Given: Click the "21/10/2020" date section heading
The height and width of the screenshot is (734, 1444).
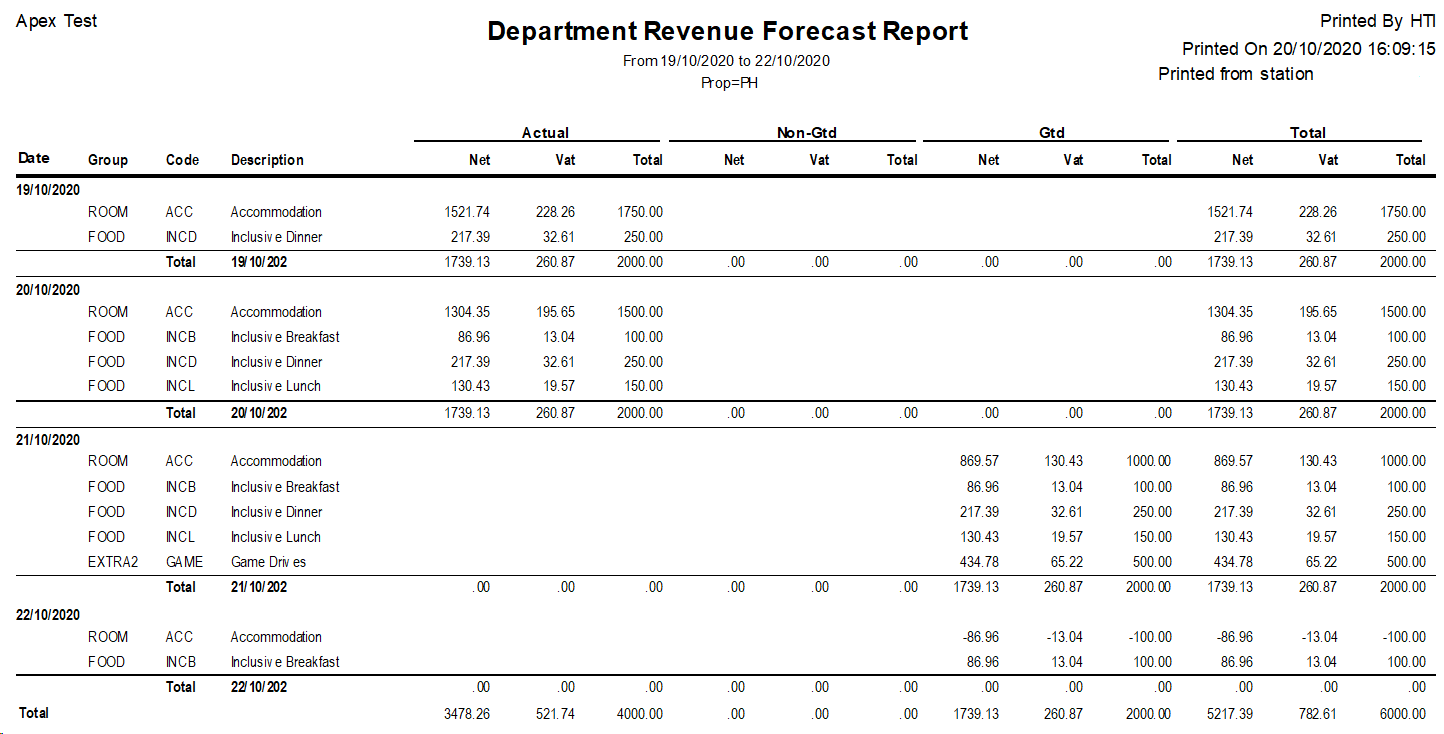Looking at the screenshot, I should pyautogui.click(x=49, y=439).
